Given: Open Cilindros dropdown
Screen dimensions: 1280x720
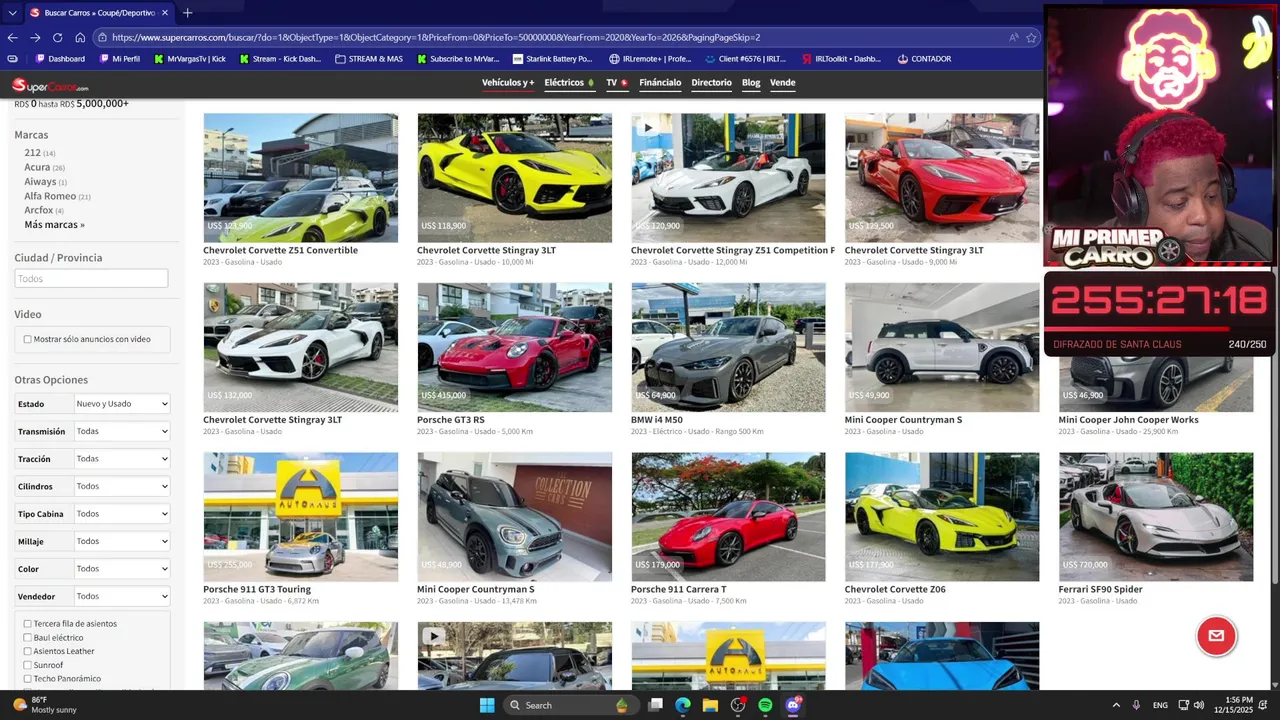Looking at the screenshot, I should (x=122, y=486).
